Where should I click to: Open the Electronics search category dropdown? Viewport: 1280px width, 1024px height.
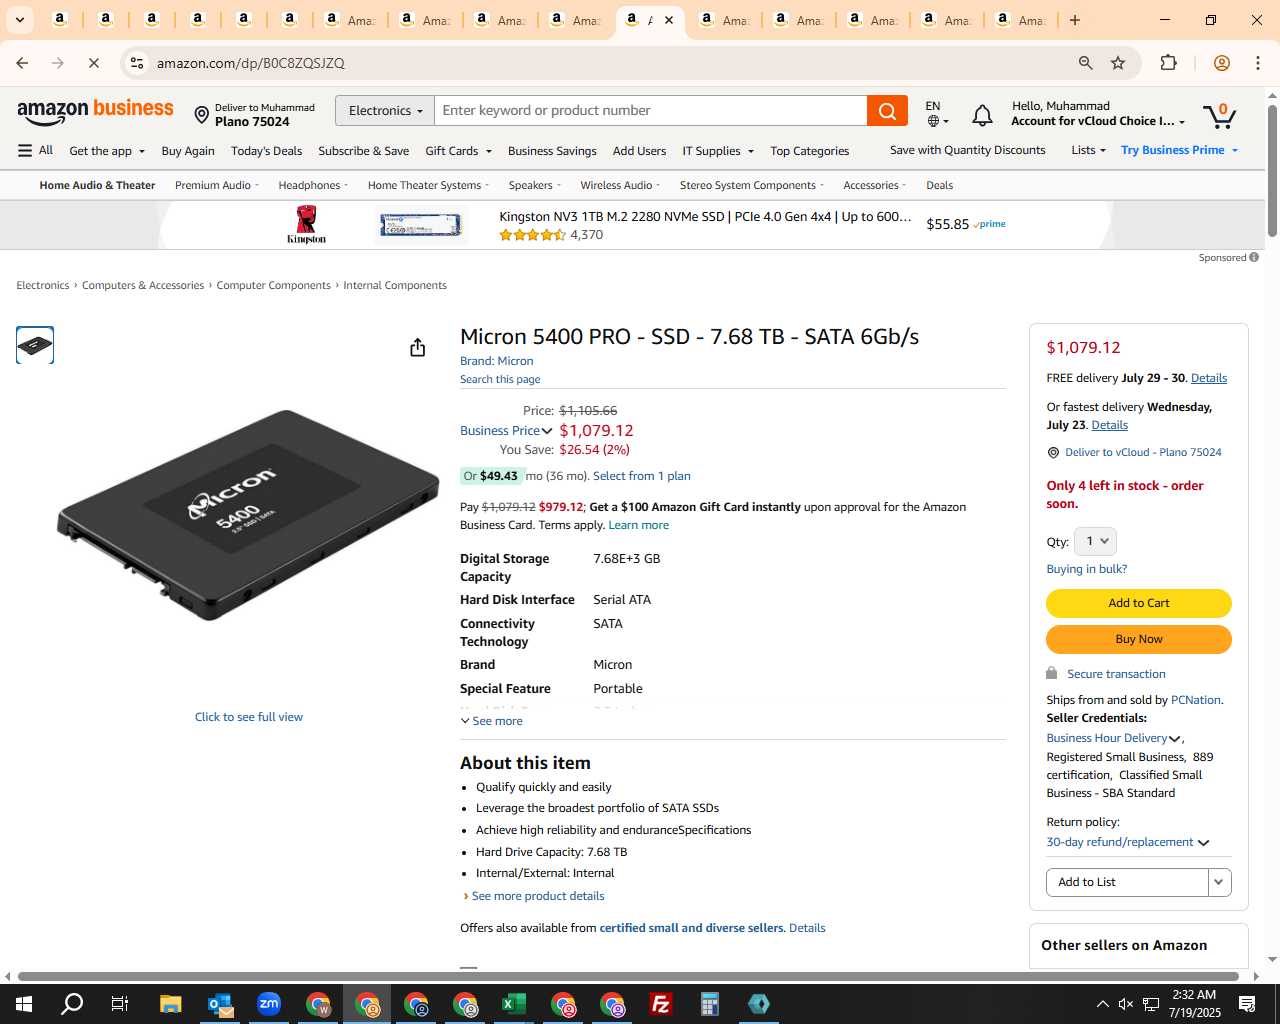point(385,111)
